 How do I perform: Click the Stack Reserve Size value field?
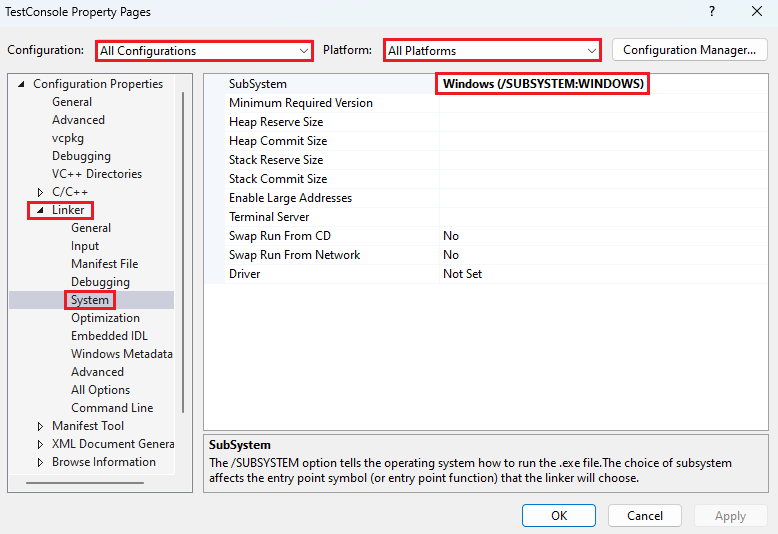pyautogui.click(x=603, y=160)
